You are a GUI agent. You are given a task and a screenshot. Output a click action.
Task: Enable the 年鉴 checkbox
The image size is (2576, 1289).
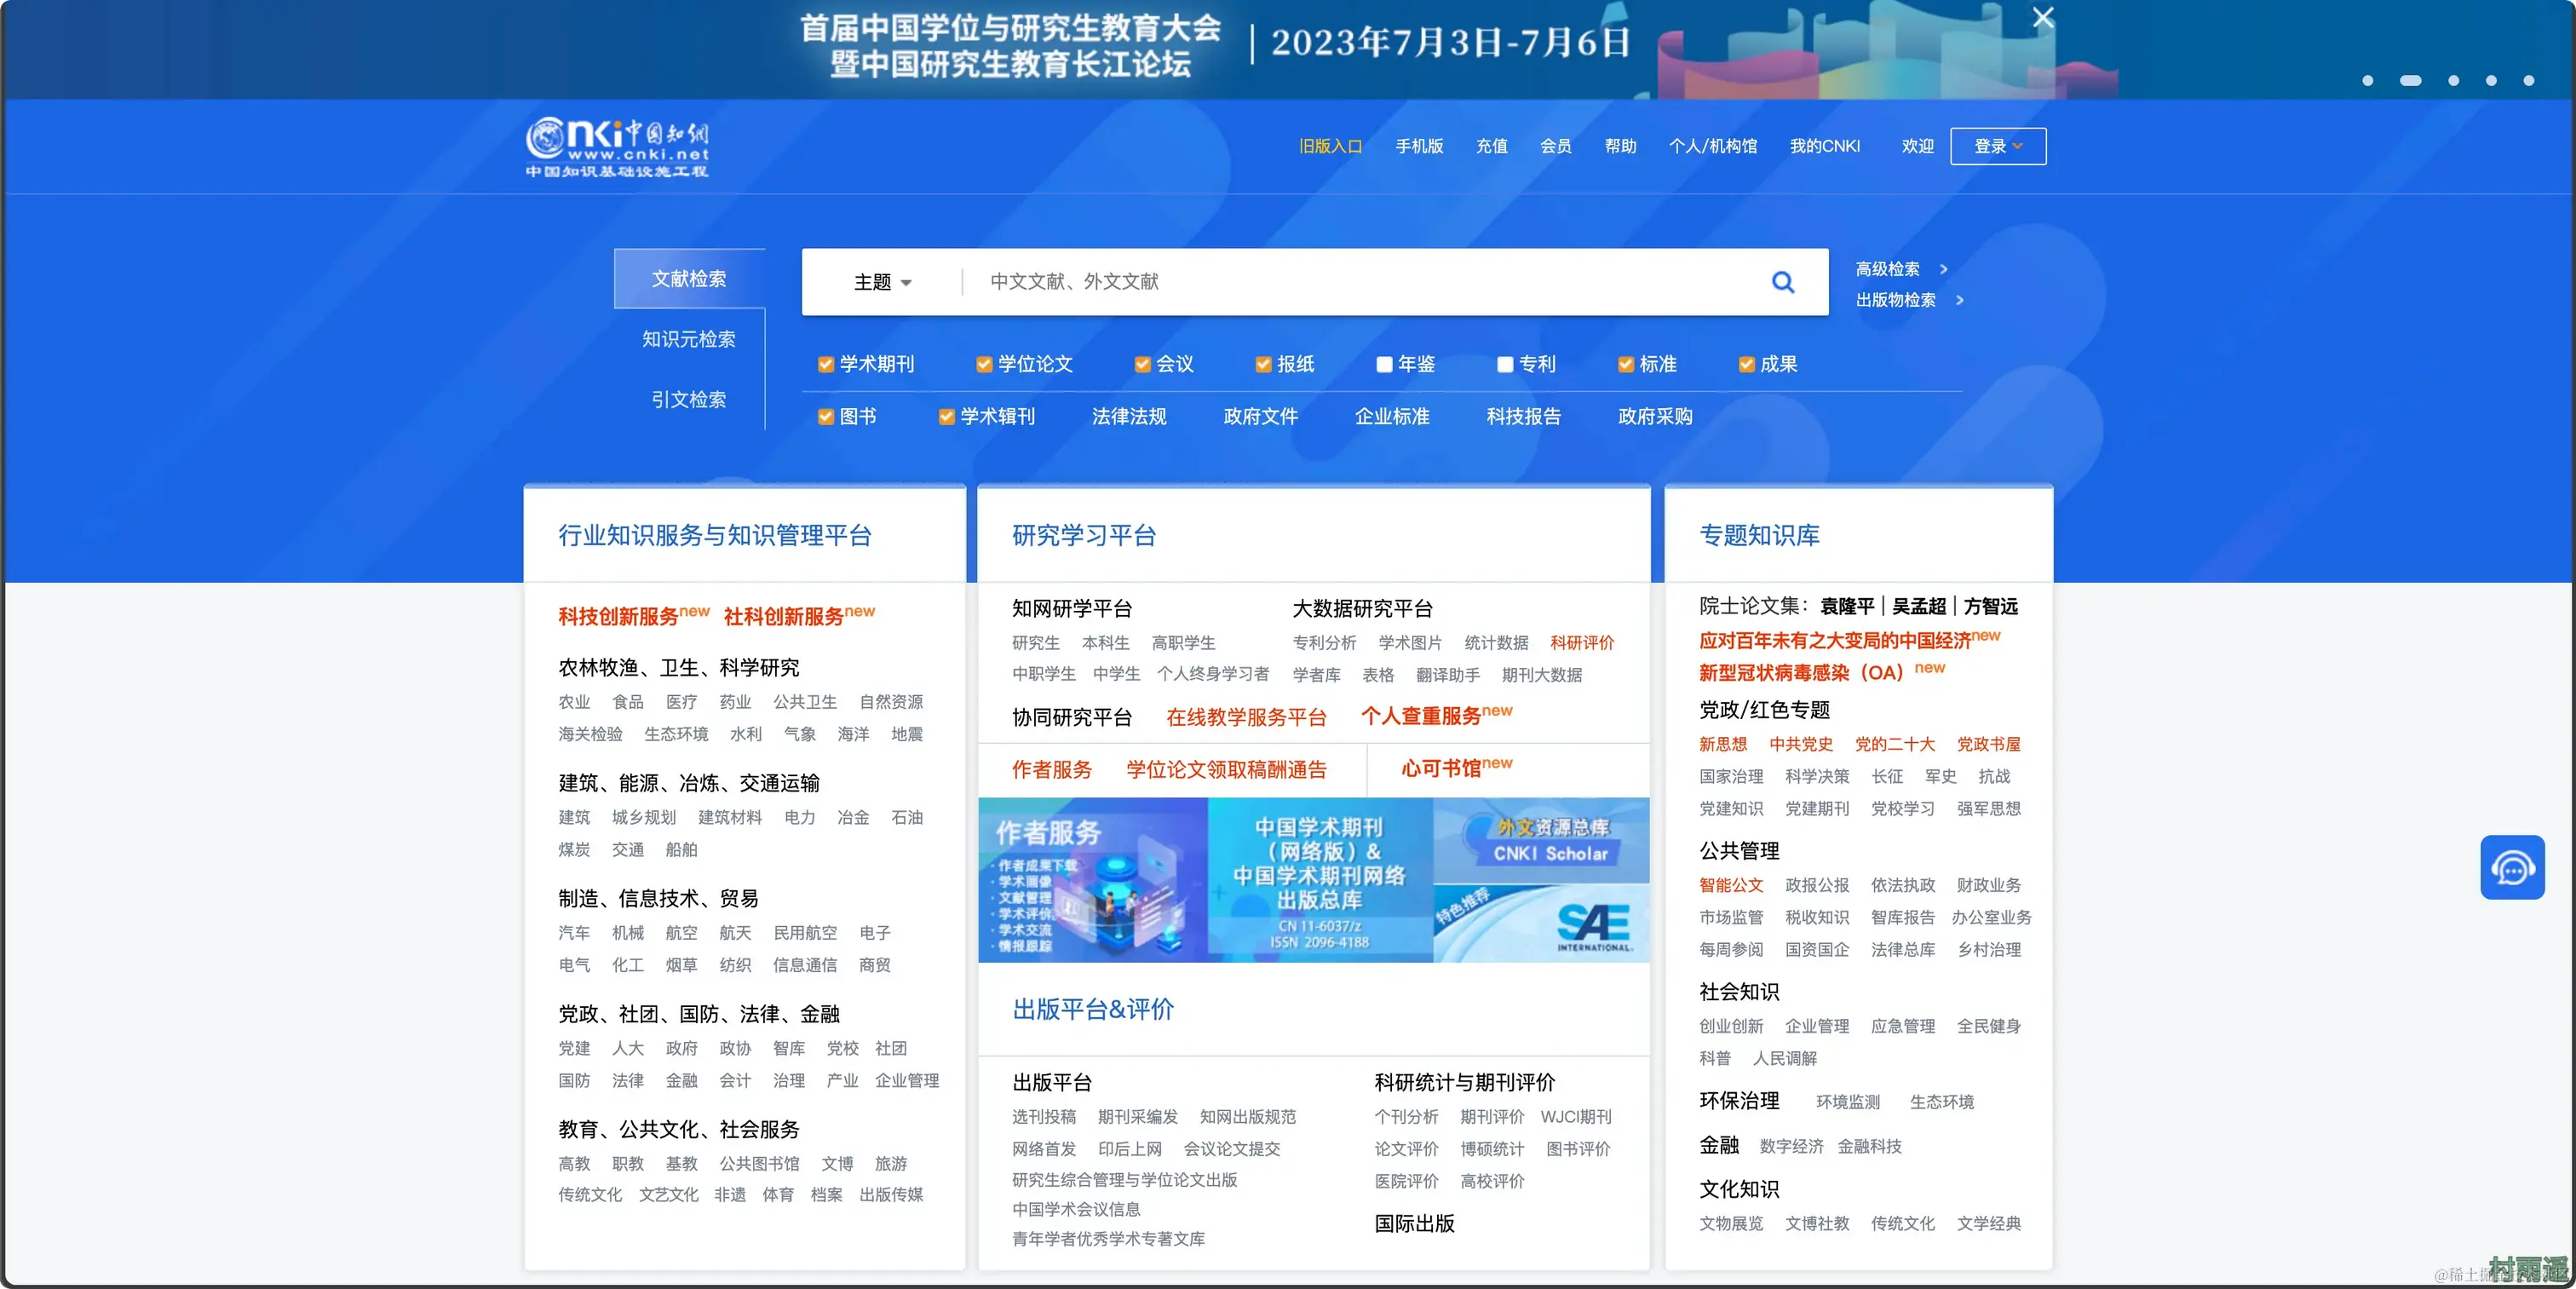point(1384,365)
